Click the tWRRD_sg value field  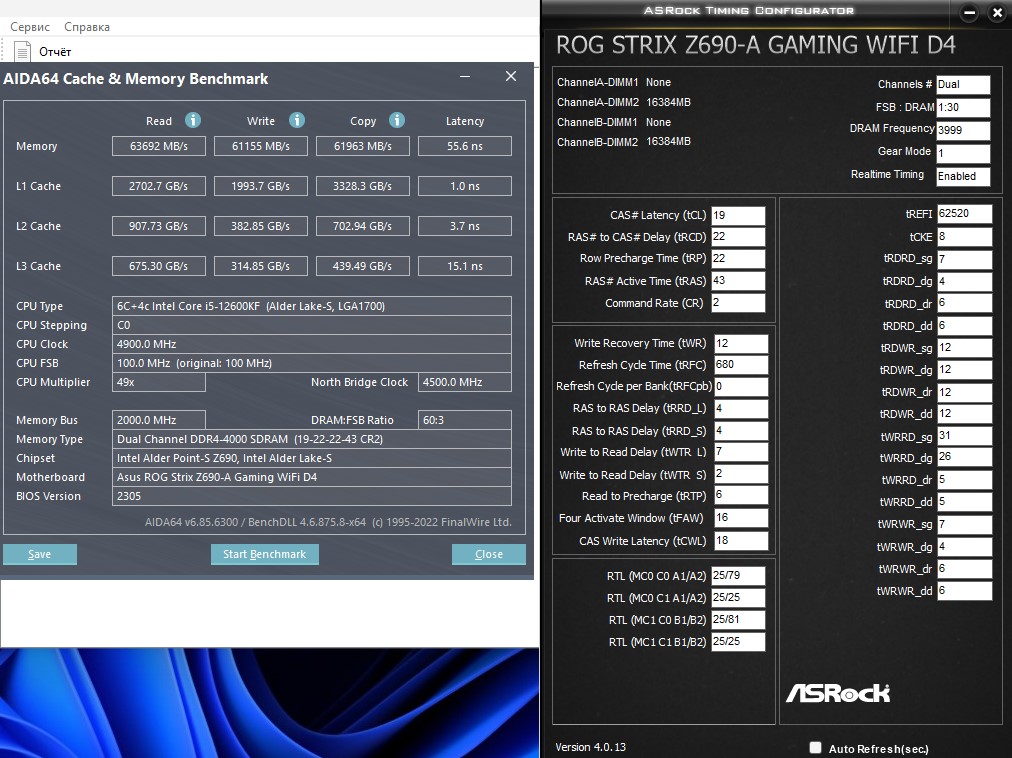[964, 436]
